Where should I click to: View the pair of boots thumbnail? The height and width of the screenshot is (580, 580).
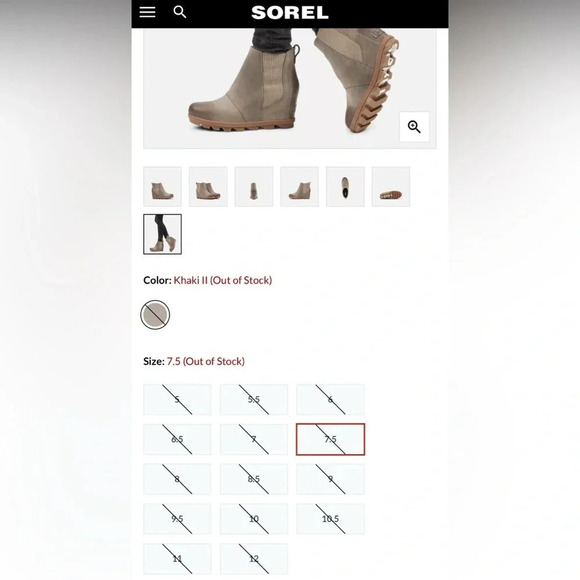[x=208, y=187]
